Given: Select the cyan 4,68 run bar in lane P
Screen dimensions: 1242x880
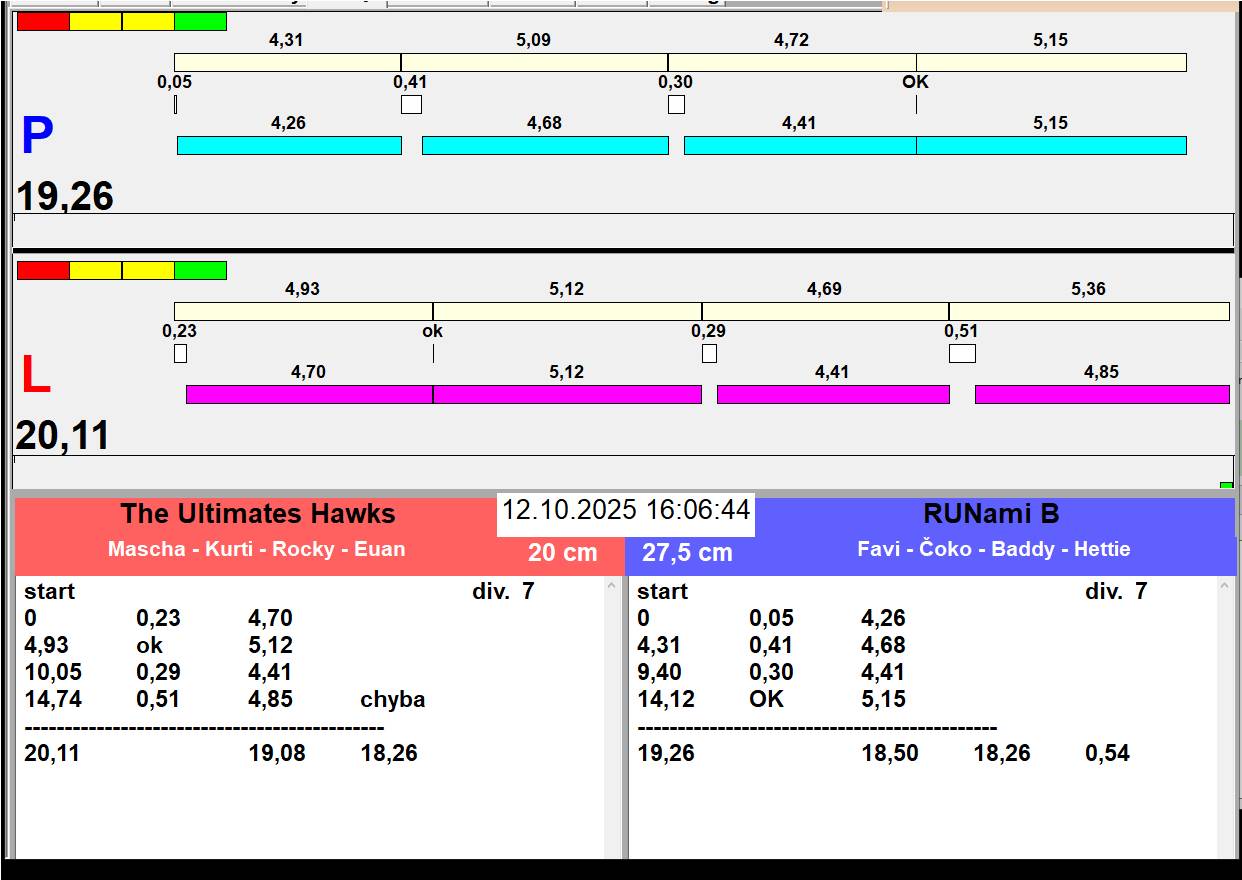Looking at the screenshot, I should tap(545, 145).
